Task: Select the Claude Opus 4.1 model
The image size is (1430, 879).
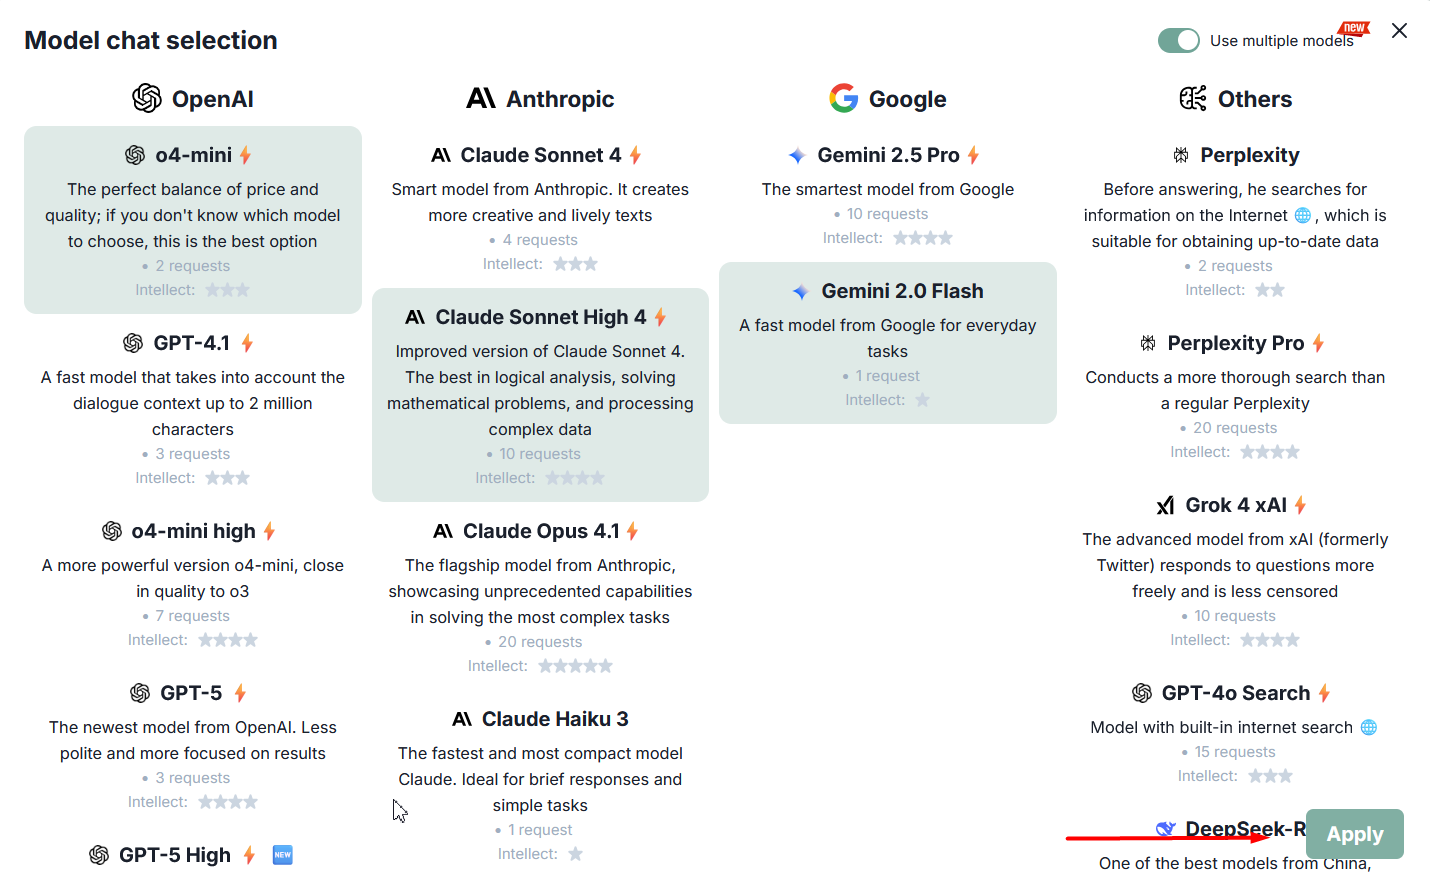Action: [540, 531]
